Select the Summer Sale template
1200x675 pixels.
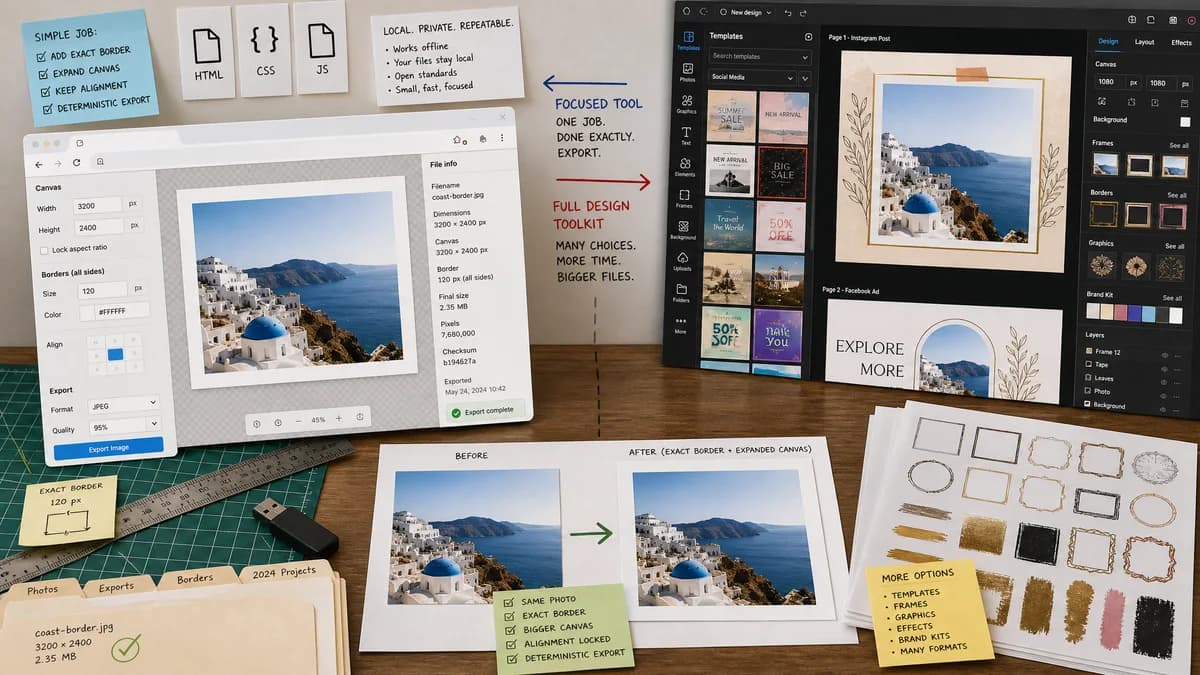(731, 117)
